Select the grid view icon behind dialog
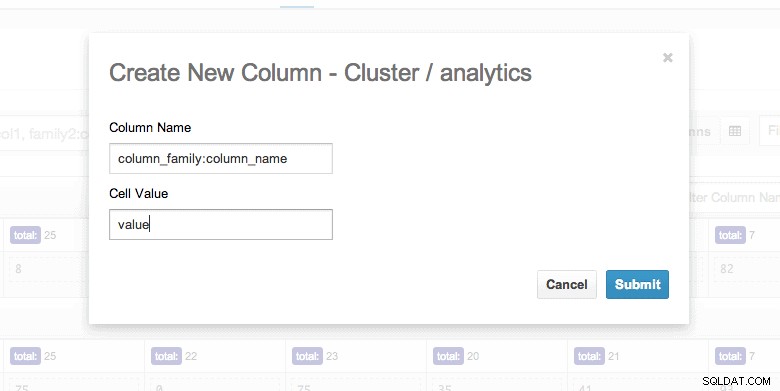 tap(735, 131)
